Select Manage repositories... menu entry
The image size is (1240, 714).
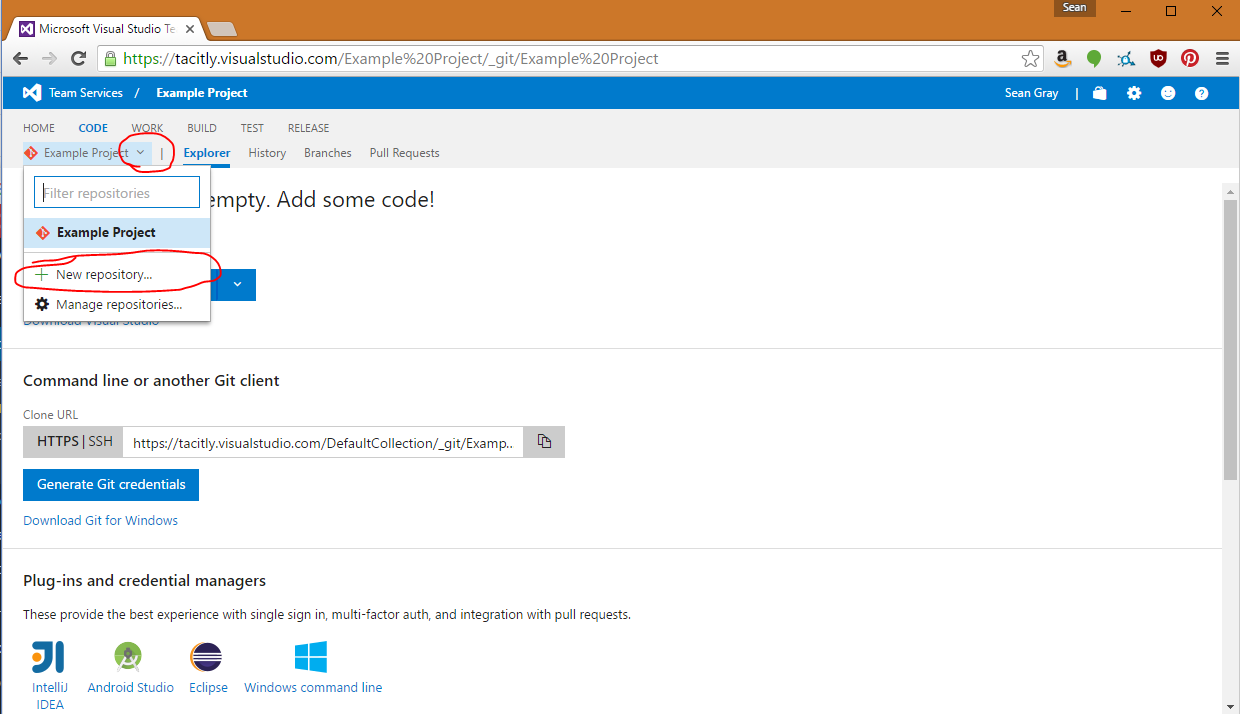pyautogui.click(x=118, y=304)
